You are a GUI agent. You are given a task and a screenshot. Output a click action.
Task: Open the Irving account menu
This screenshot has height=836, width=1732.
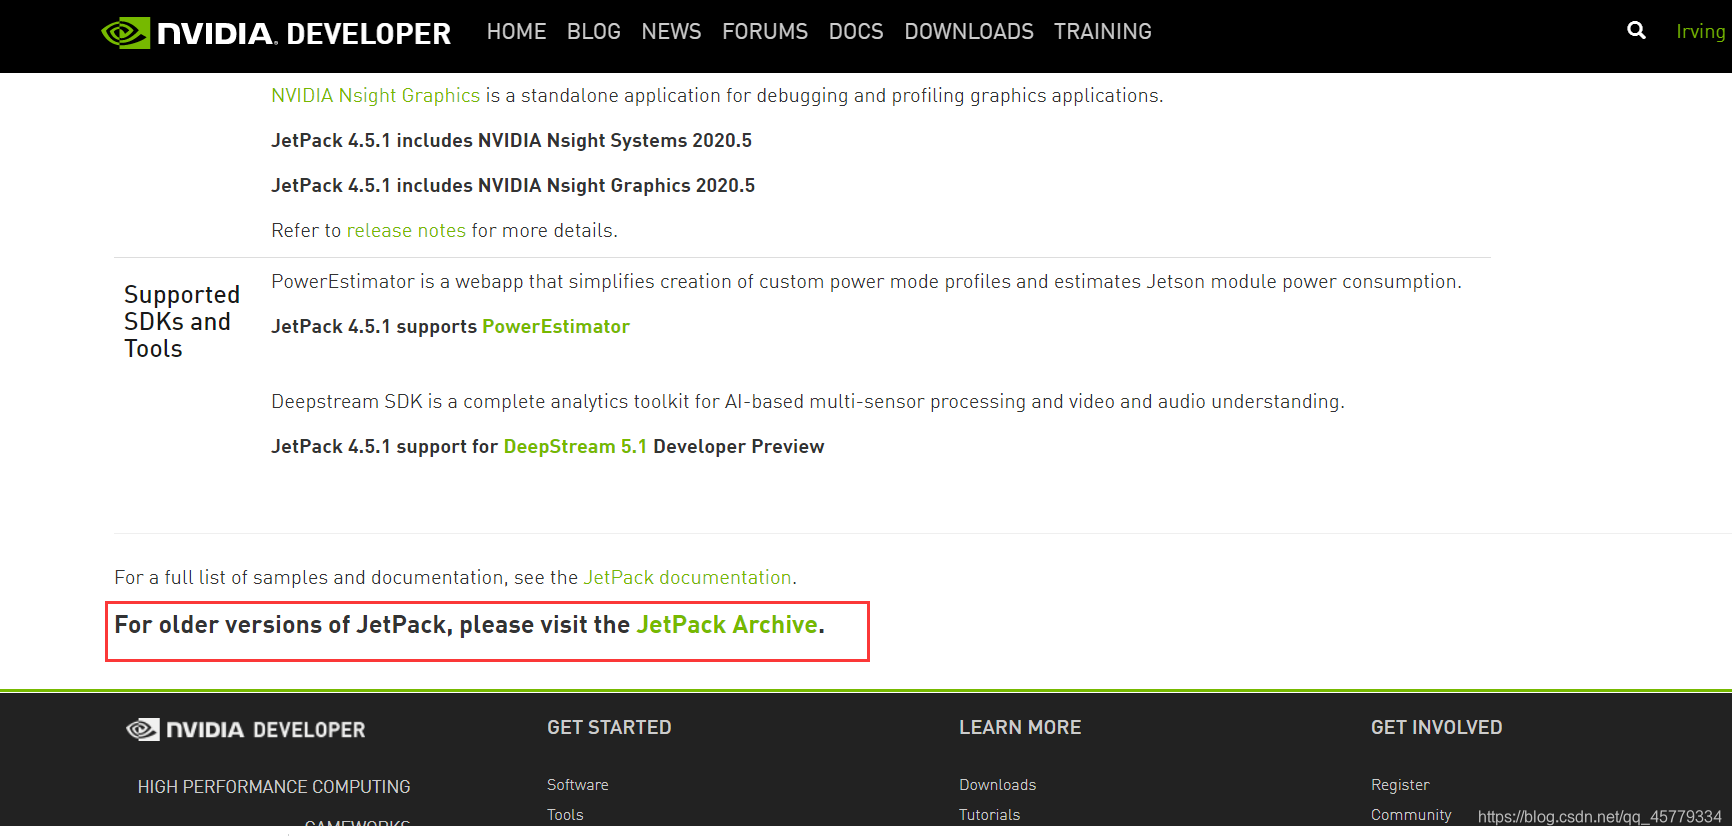click(1700, 32)
